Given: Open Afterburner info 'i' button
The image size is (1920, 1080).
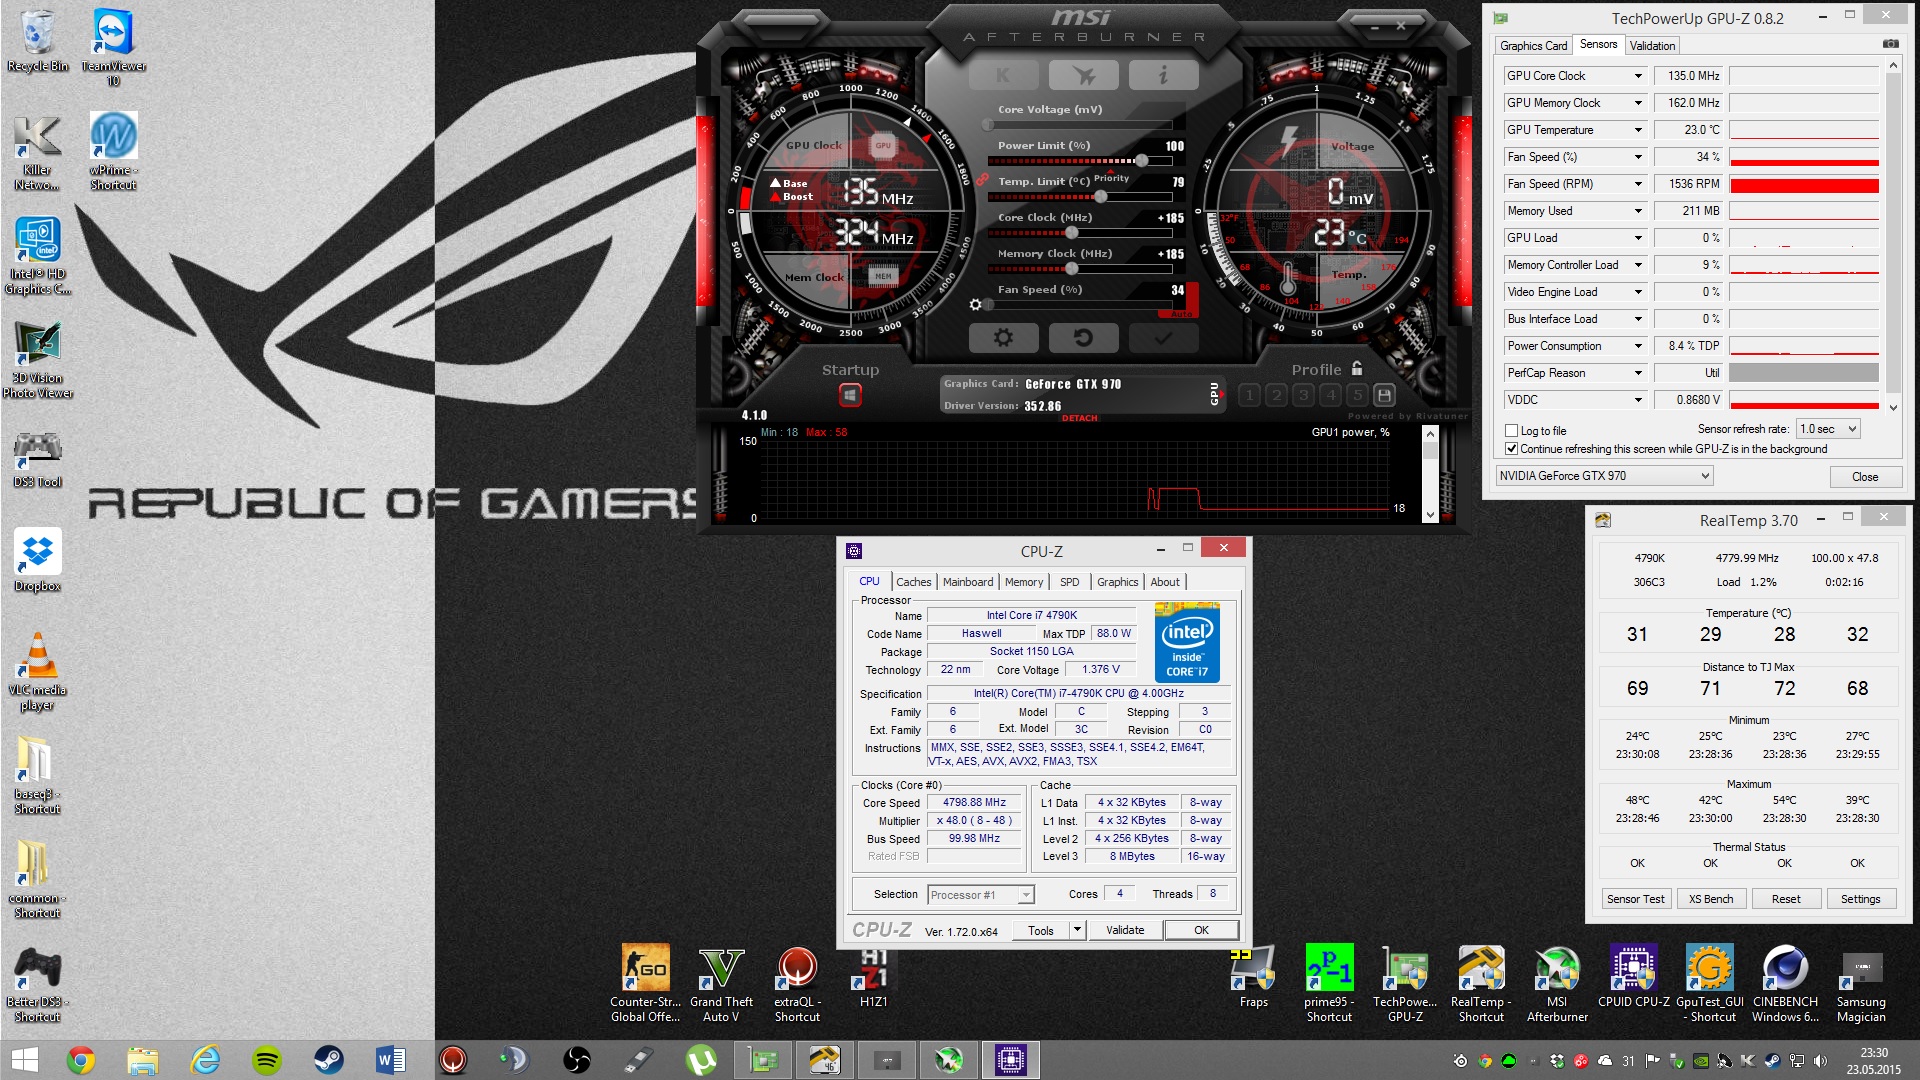Looking at the screenshot, I should pyautogui.click(x=1163, y=75).
